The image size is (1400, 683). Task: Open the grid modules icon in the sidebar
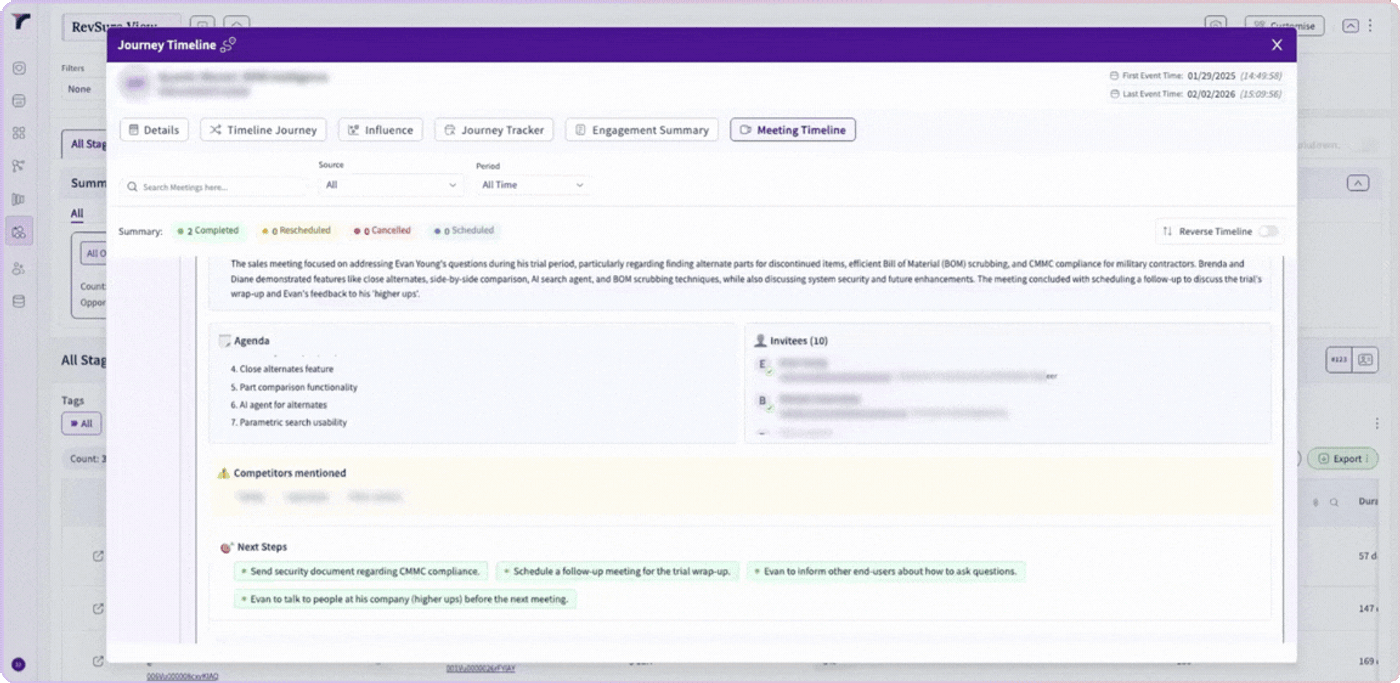pos(19,133)
